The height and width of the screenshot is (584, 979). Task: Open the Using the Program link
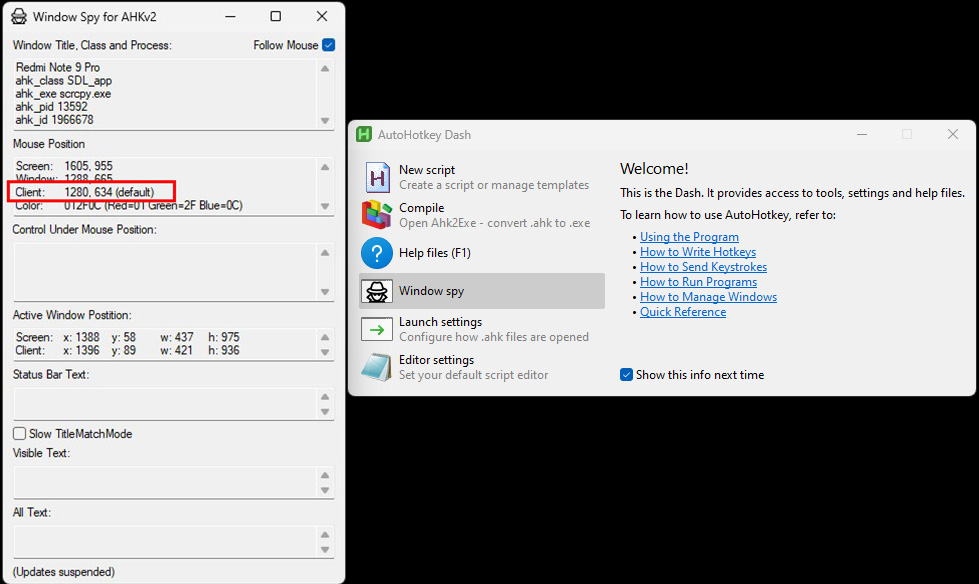pos(689,237)
